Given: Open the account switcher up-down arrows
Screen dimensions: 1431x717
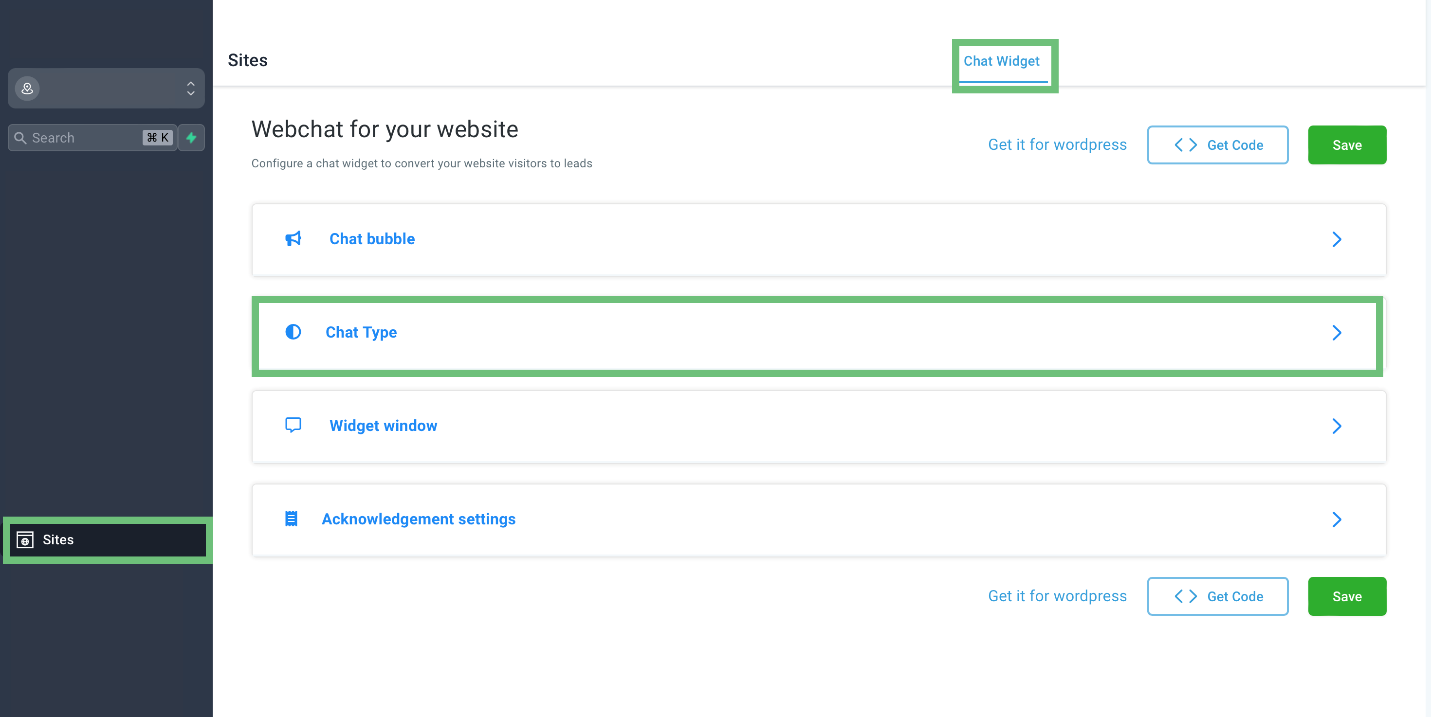Looking at the screenshot, I should pos(191,88).
